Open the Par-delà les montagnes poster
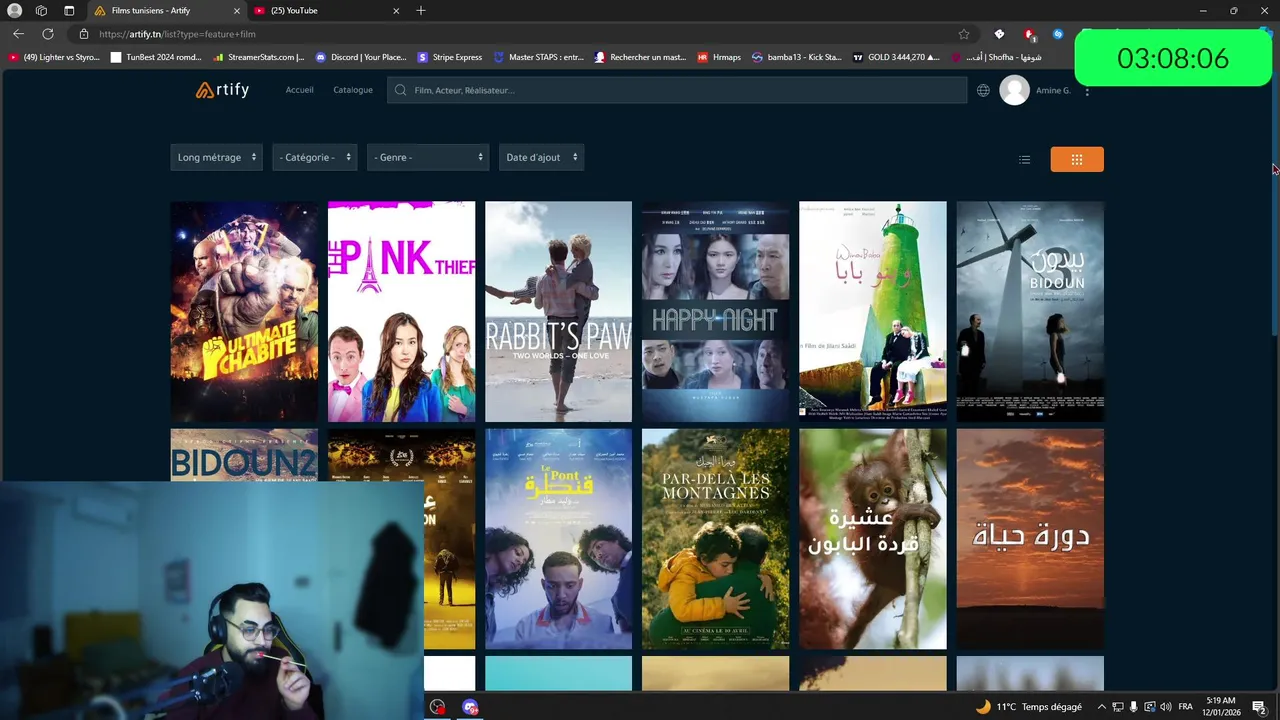 [x=715, y=539]
